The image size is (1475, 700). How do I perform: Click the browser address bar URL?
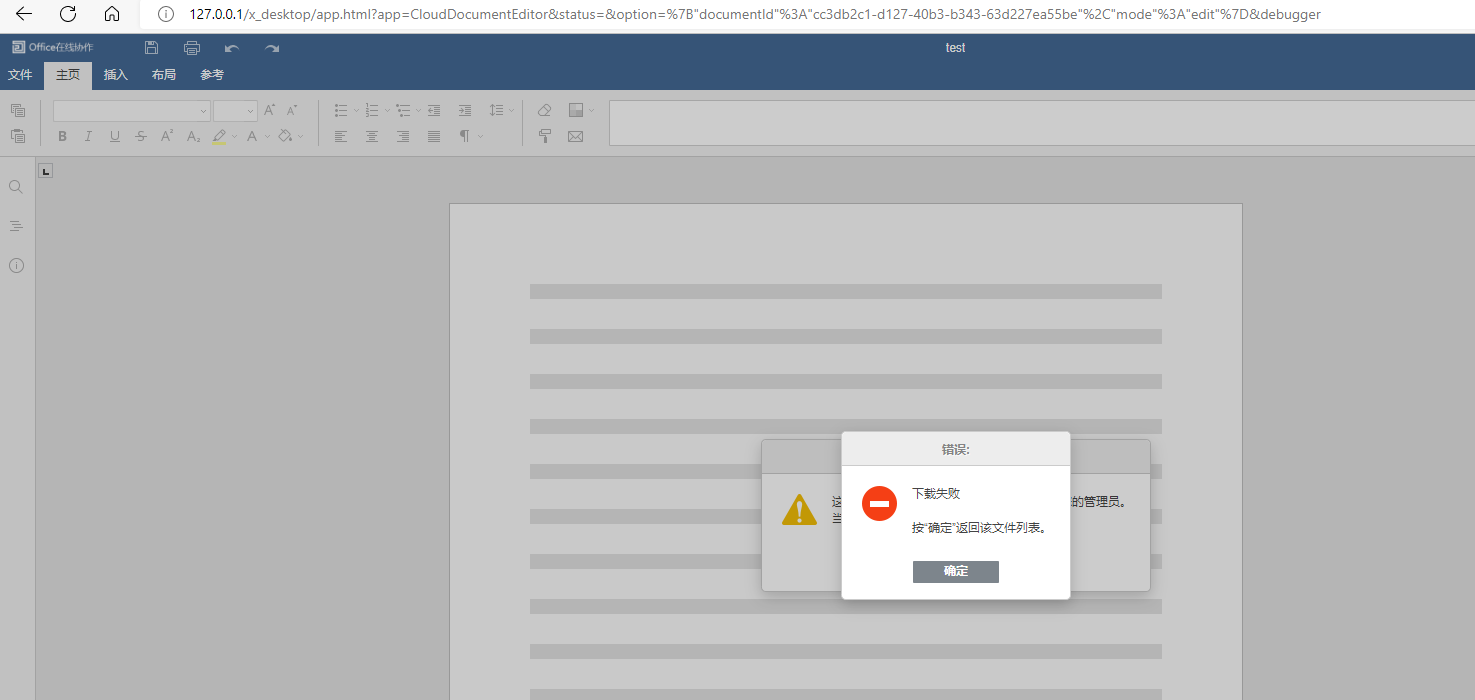[755, 14]
